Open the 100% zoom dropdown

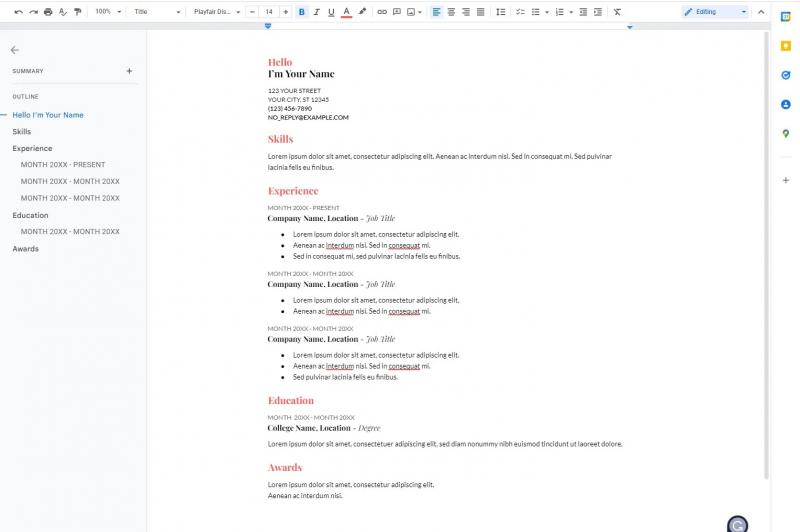point(108,12)
